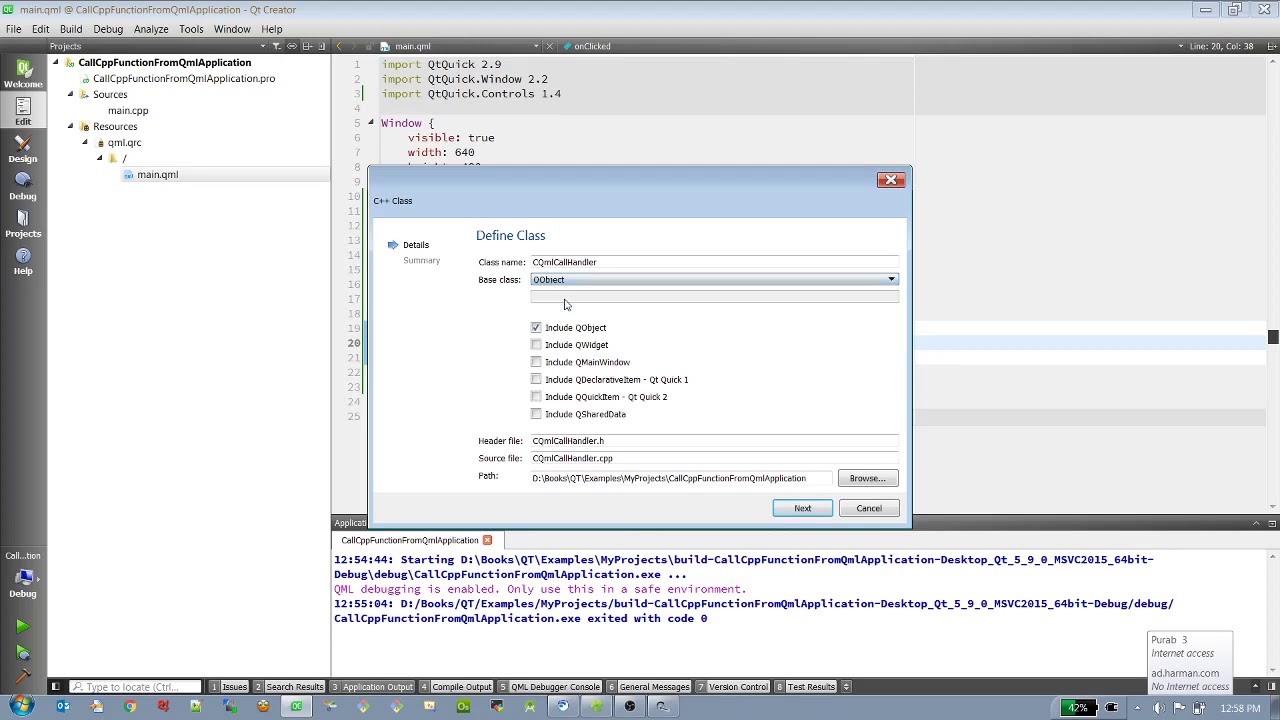Screen dimensions: 1280x720
Task: Collapse the CallCppFunctionFromQmlApplication project node
Action: click(57, 63)
